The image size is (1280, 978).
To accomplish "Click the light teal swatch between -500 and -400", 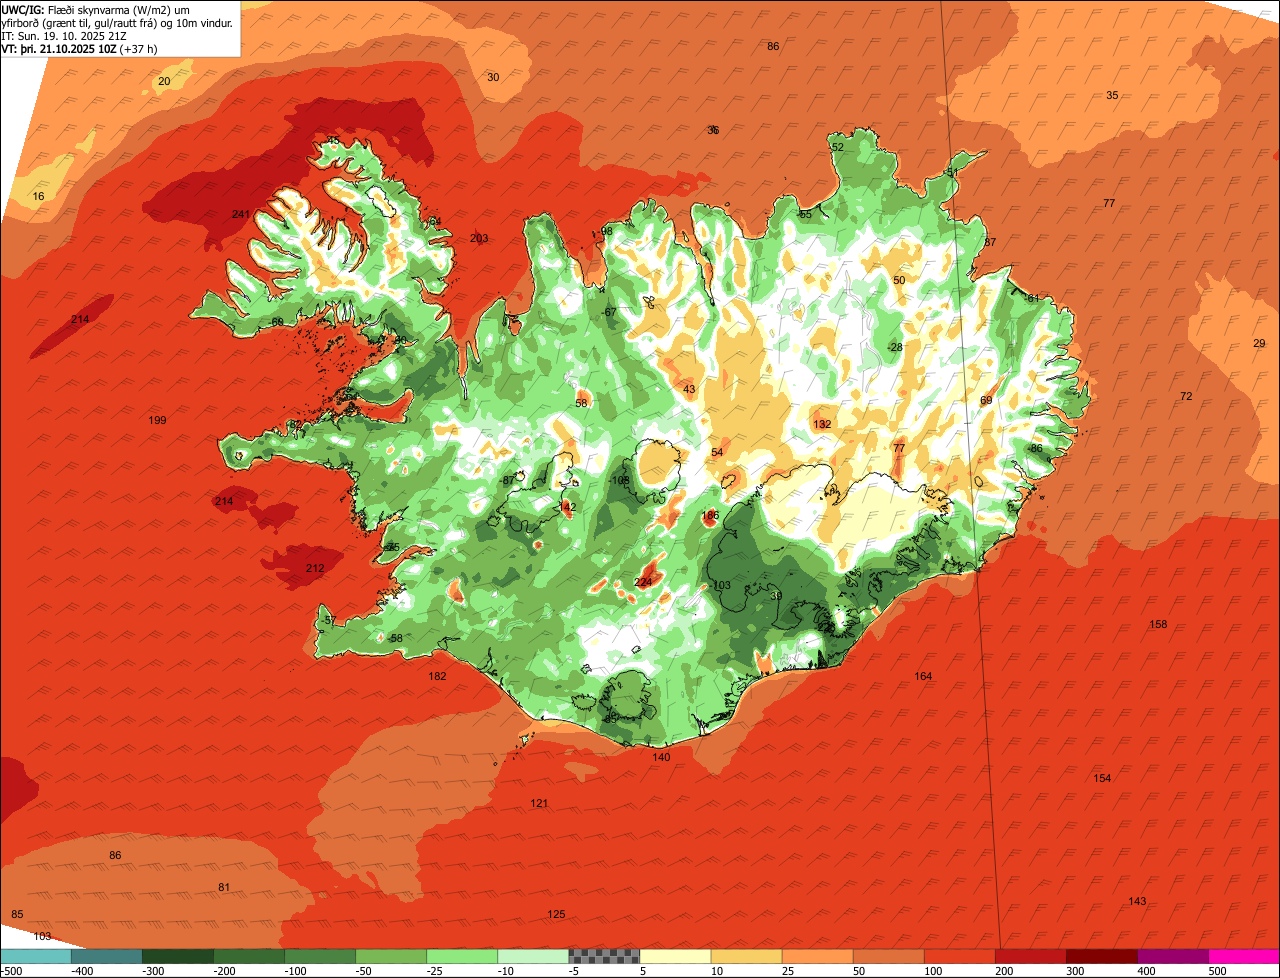I will (35, 956).
